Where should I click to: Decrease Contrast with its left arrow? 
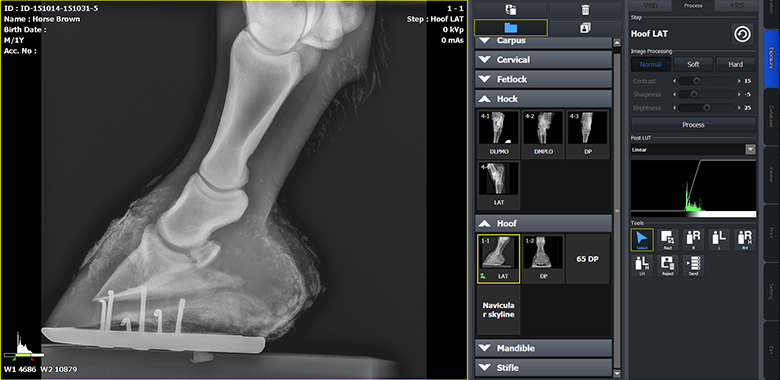pos(675,81)
